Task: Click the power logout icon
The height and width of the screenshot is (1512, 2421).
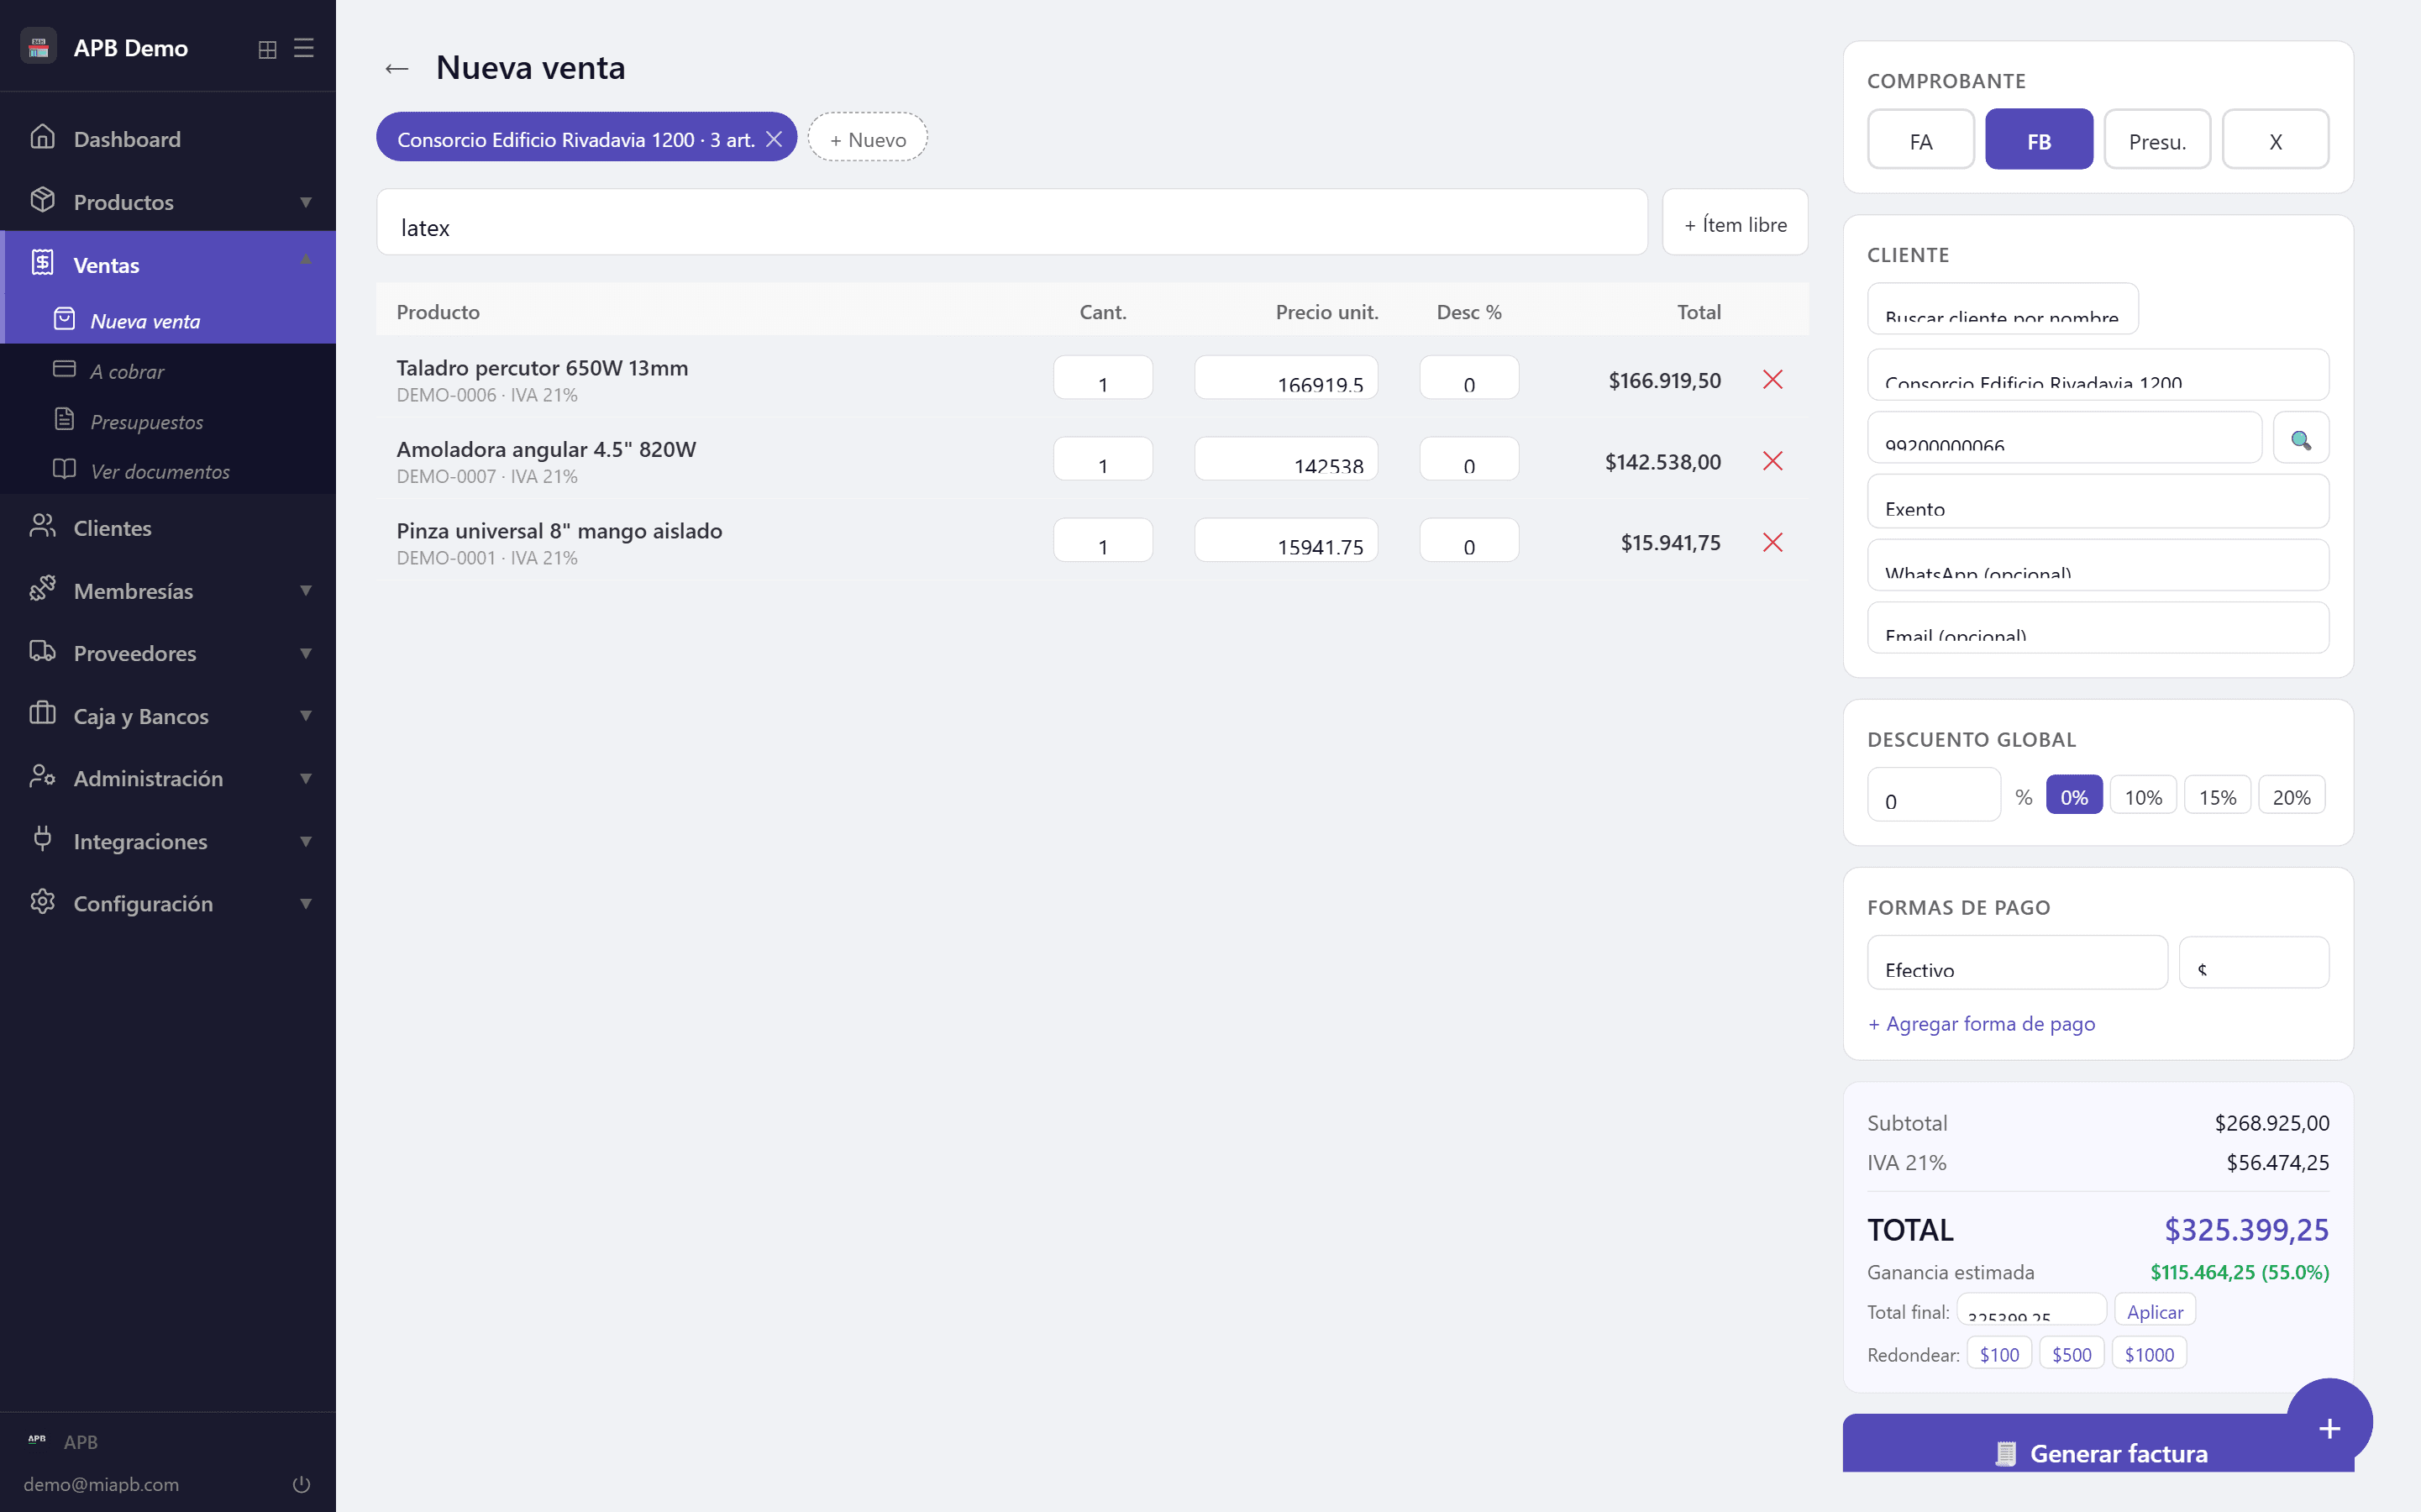Action: pos(301,1484)
